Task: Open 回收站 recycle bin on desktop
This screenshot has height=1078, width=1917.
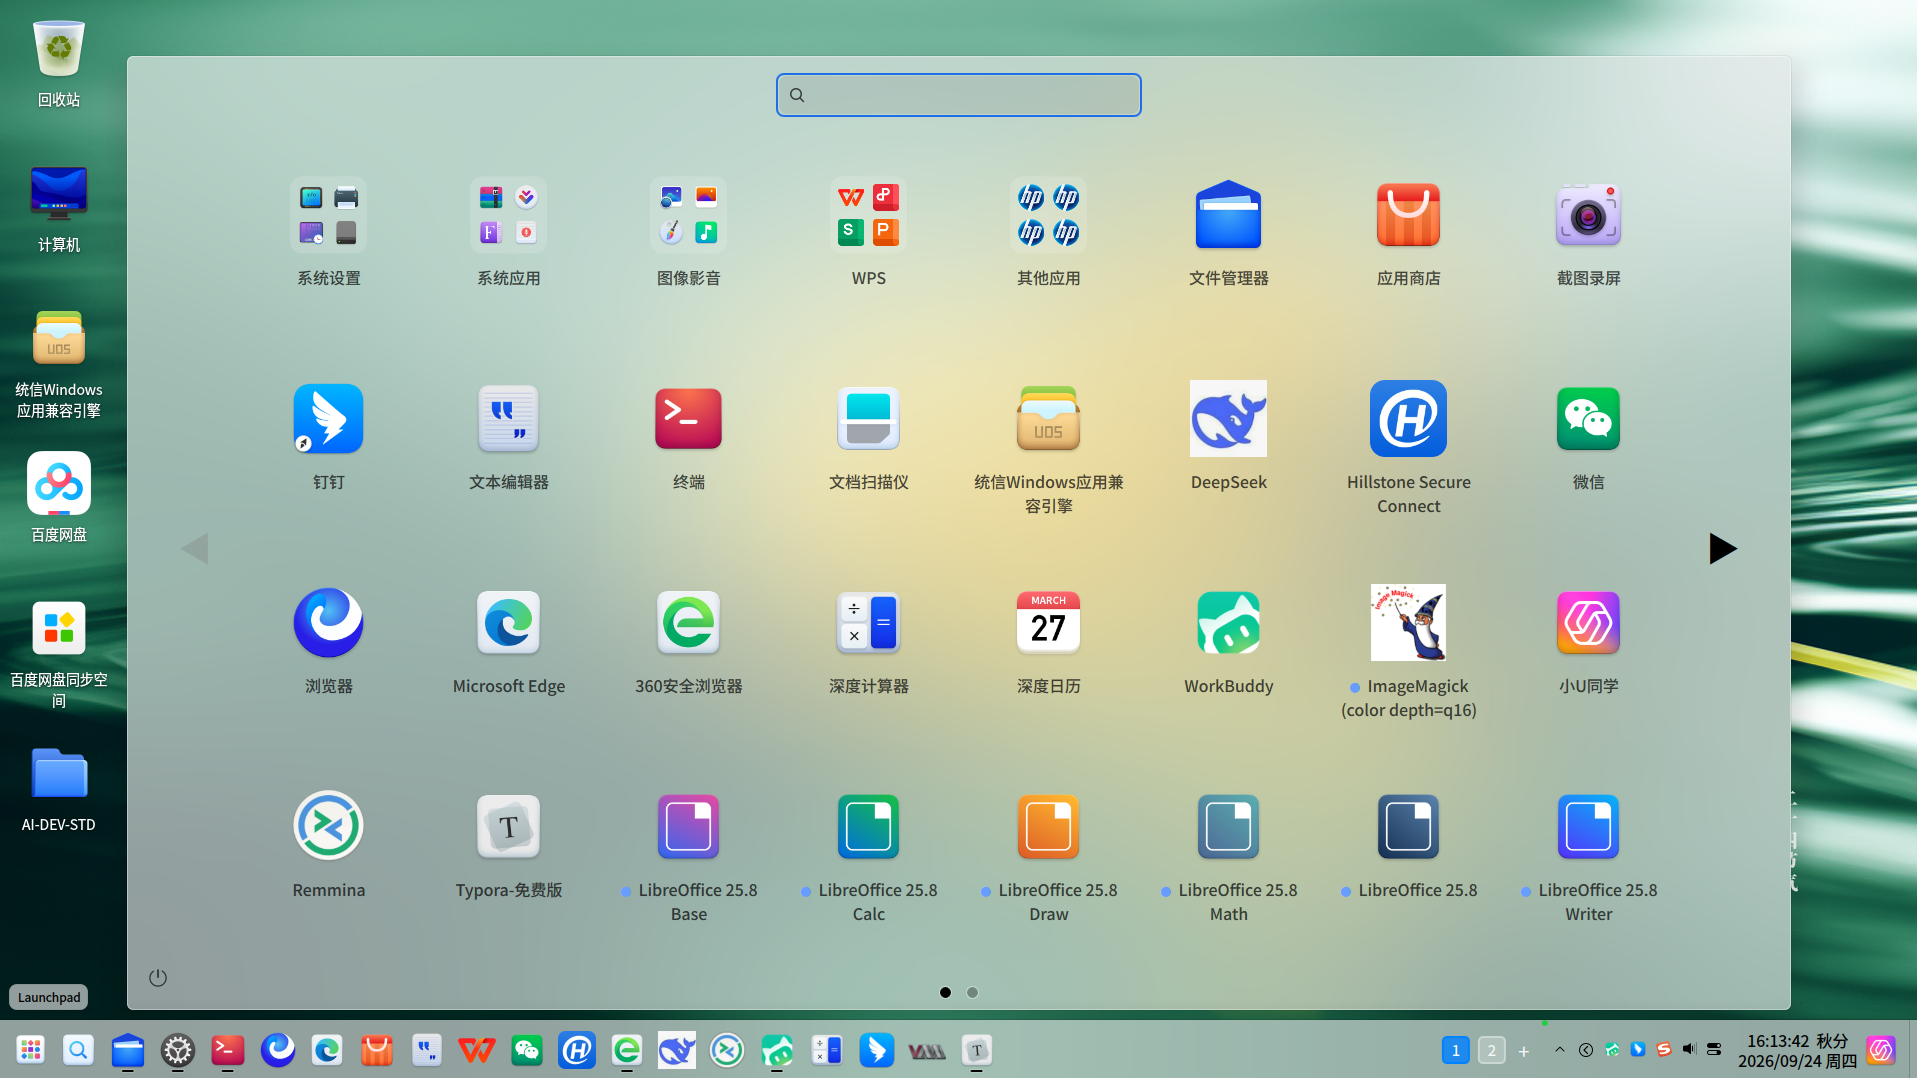Action: 58,63
